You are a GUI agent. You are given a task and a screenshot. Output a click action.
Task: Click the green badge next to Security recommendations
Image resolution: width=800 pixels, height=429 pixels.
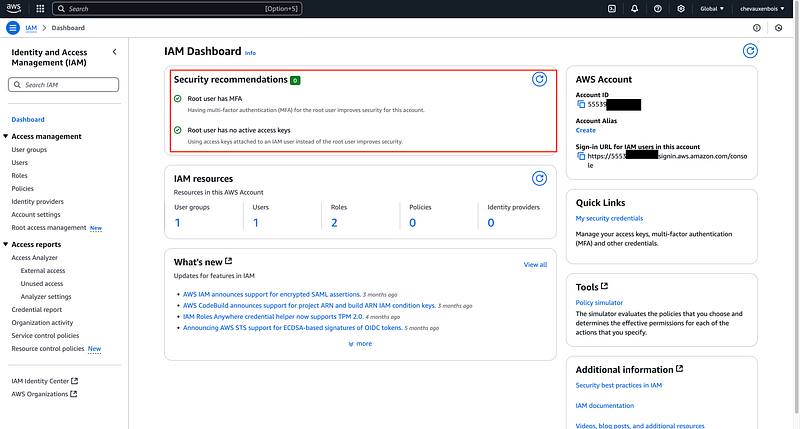pos(295,80)
